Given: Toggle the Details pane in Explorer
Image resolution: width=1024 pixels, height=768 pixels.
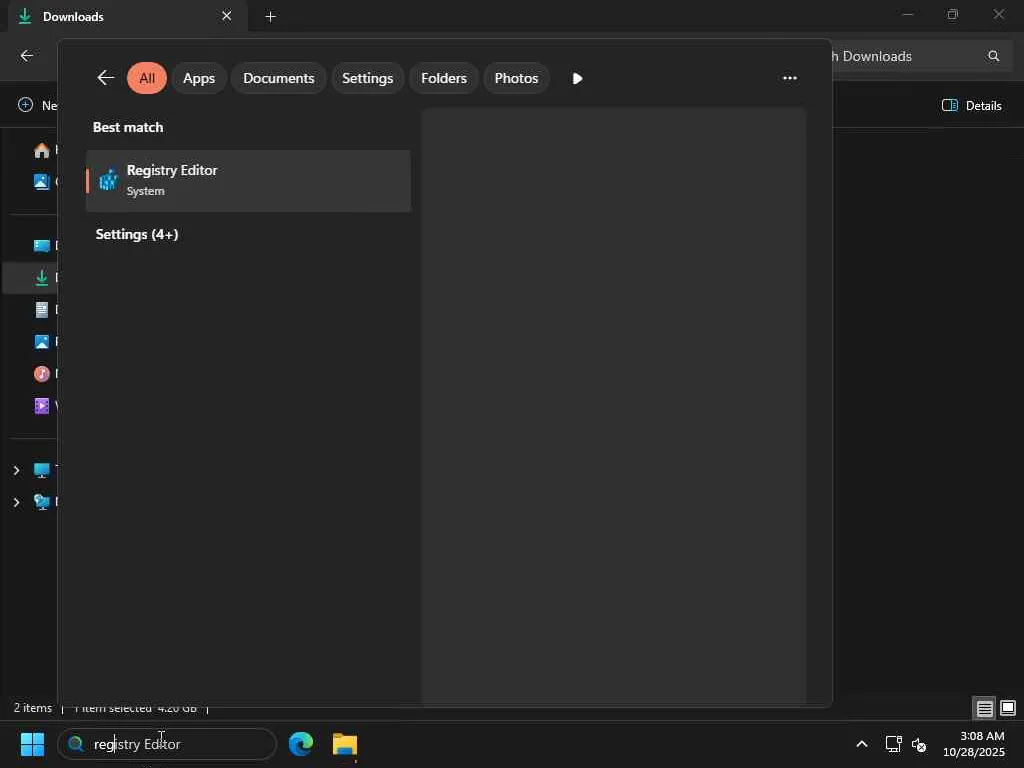Looking at the screenshot, I should (x=972, y=106).
